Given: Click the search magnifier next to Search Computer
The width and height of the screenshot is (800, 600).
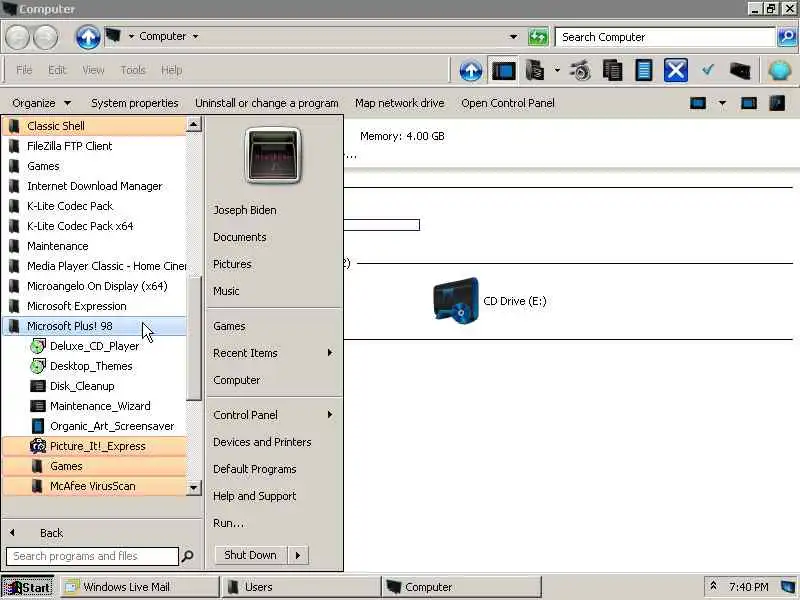Looking at the screenshot, I should 787,37.
